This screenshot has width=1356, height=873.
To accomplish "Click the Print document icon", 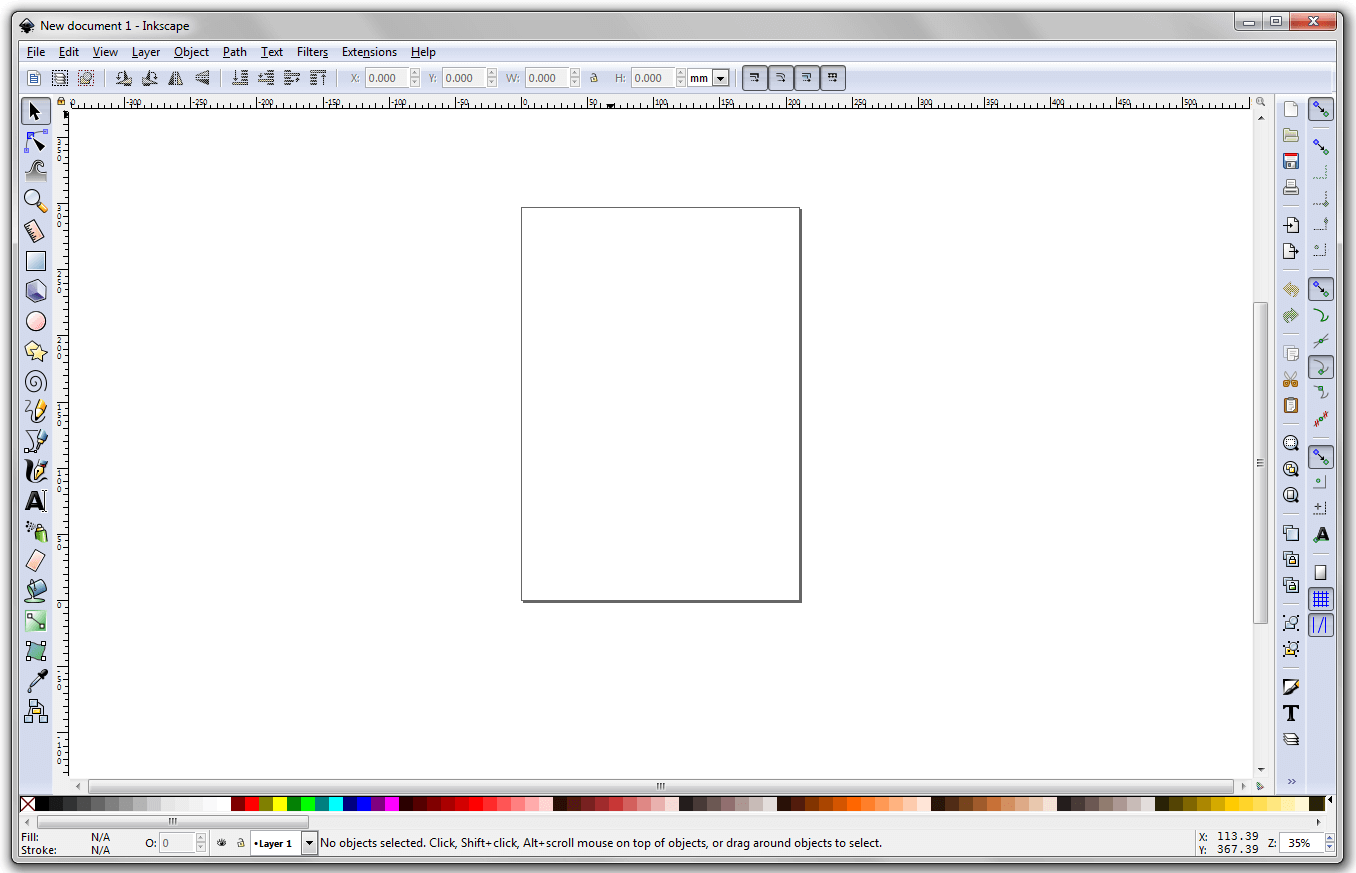I will coord(1291,187).
